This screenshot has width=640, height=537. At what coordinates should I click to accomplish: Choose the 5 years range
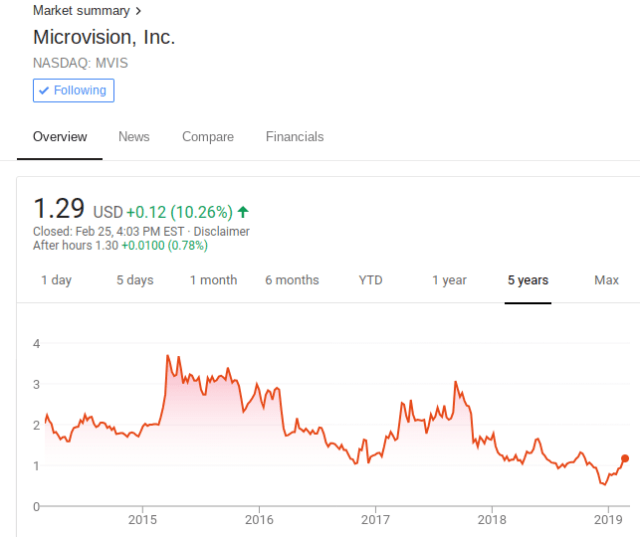(x=528, y=280)
